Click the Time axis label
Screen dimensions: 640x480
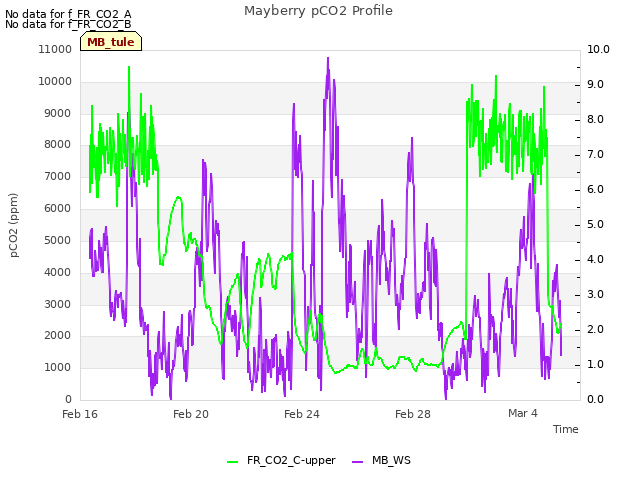coord(566,429)
